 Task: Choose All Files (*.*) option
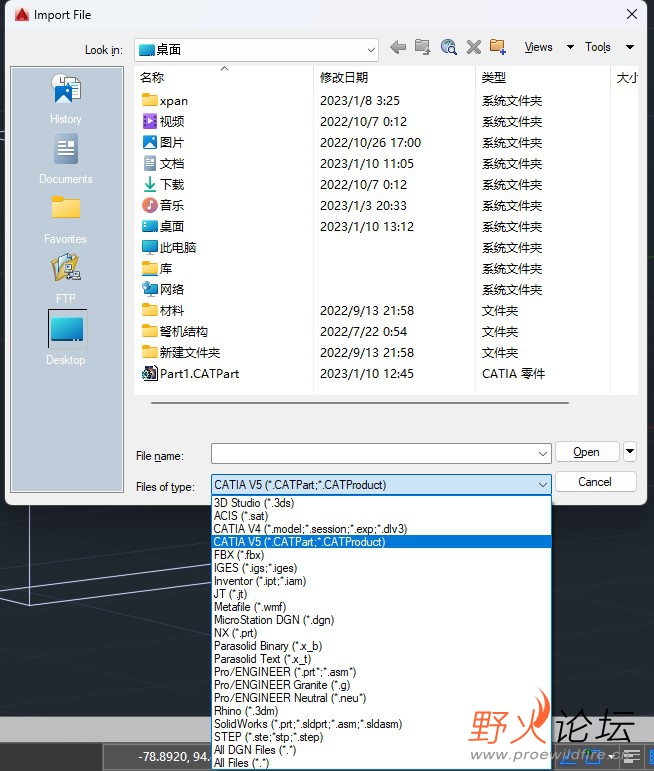[381, 763]
